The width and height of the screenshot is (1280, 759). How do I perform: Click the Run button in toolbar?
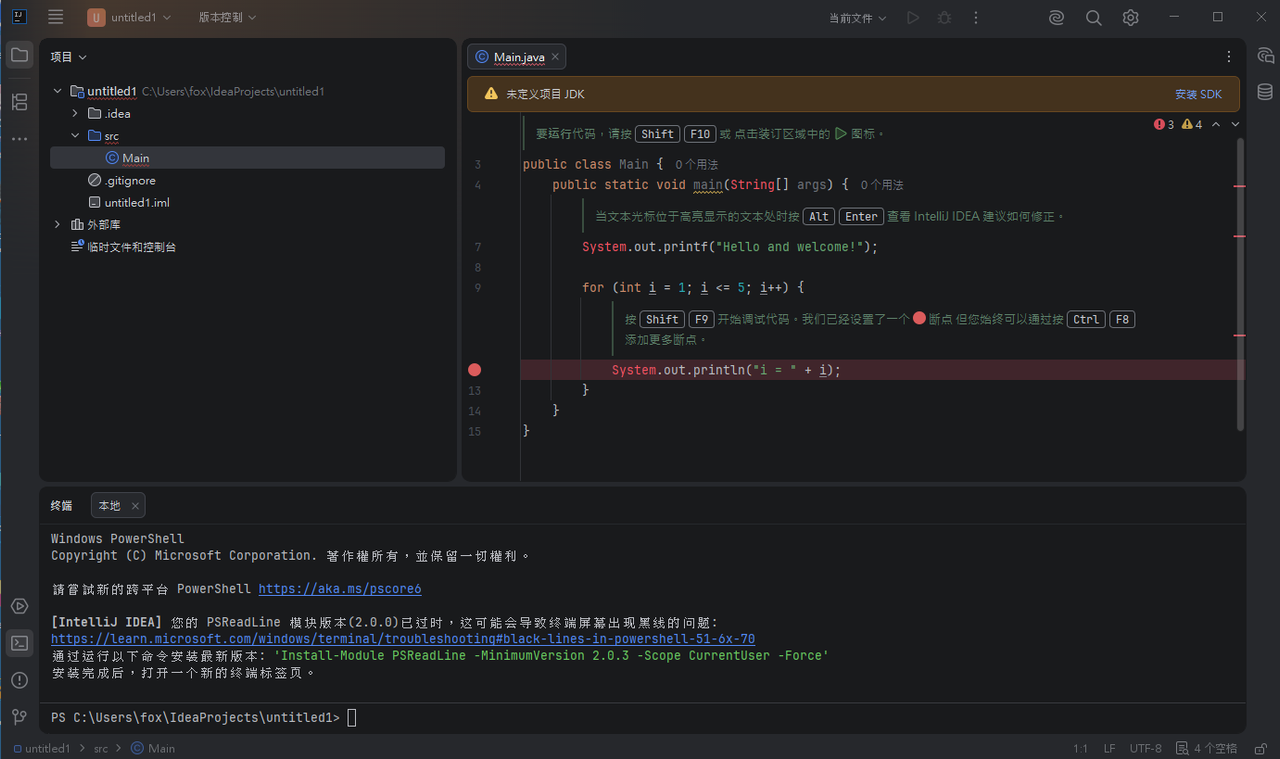click(913, 17)
